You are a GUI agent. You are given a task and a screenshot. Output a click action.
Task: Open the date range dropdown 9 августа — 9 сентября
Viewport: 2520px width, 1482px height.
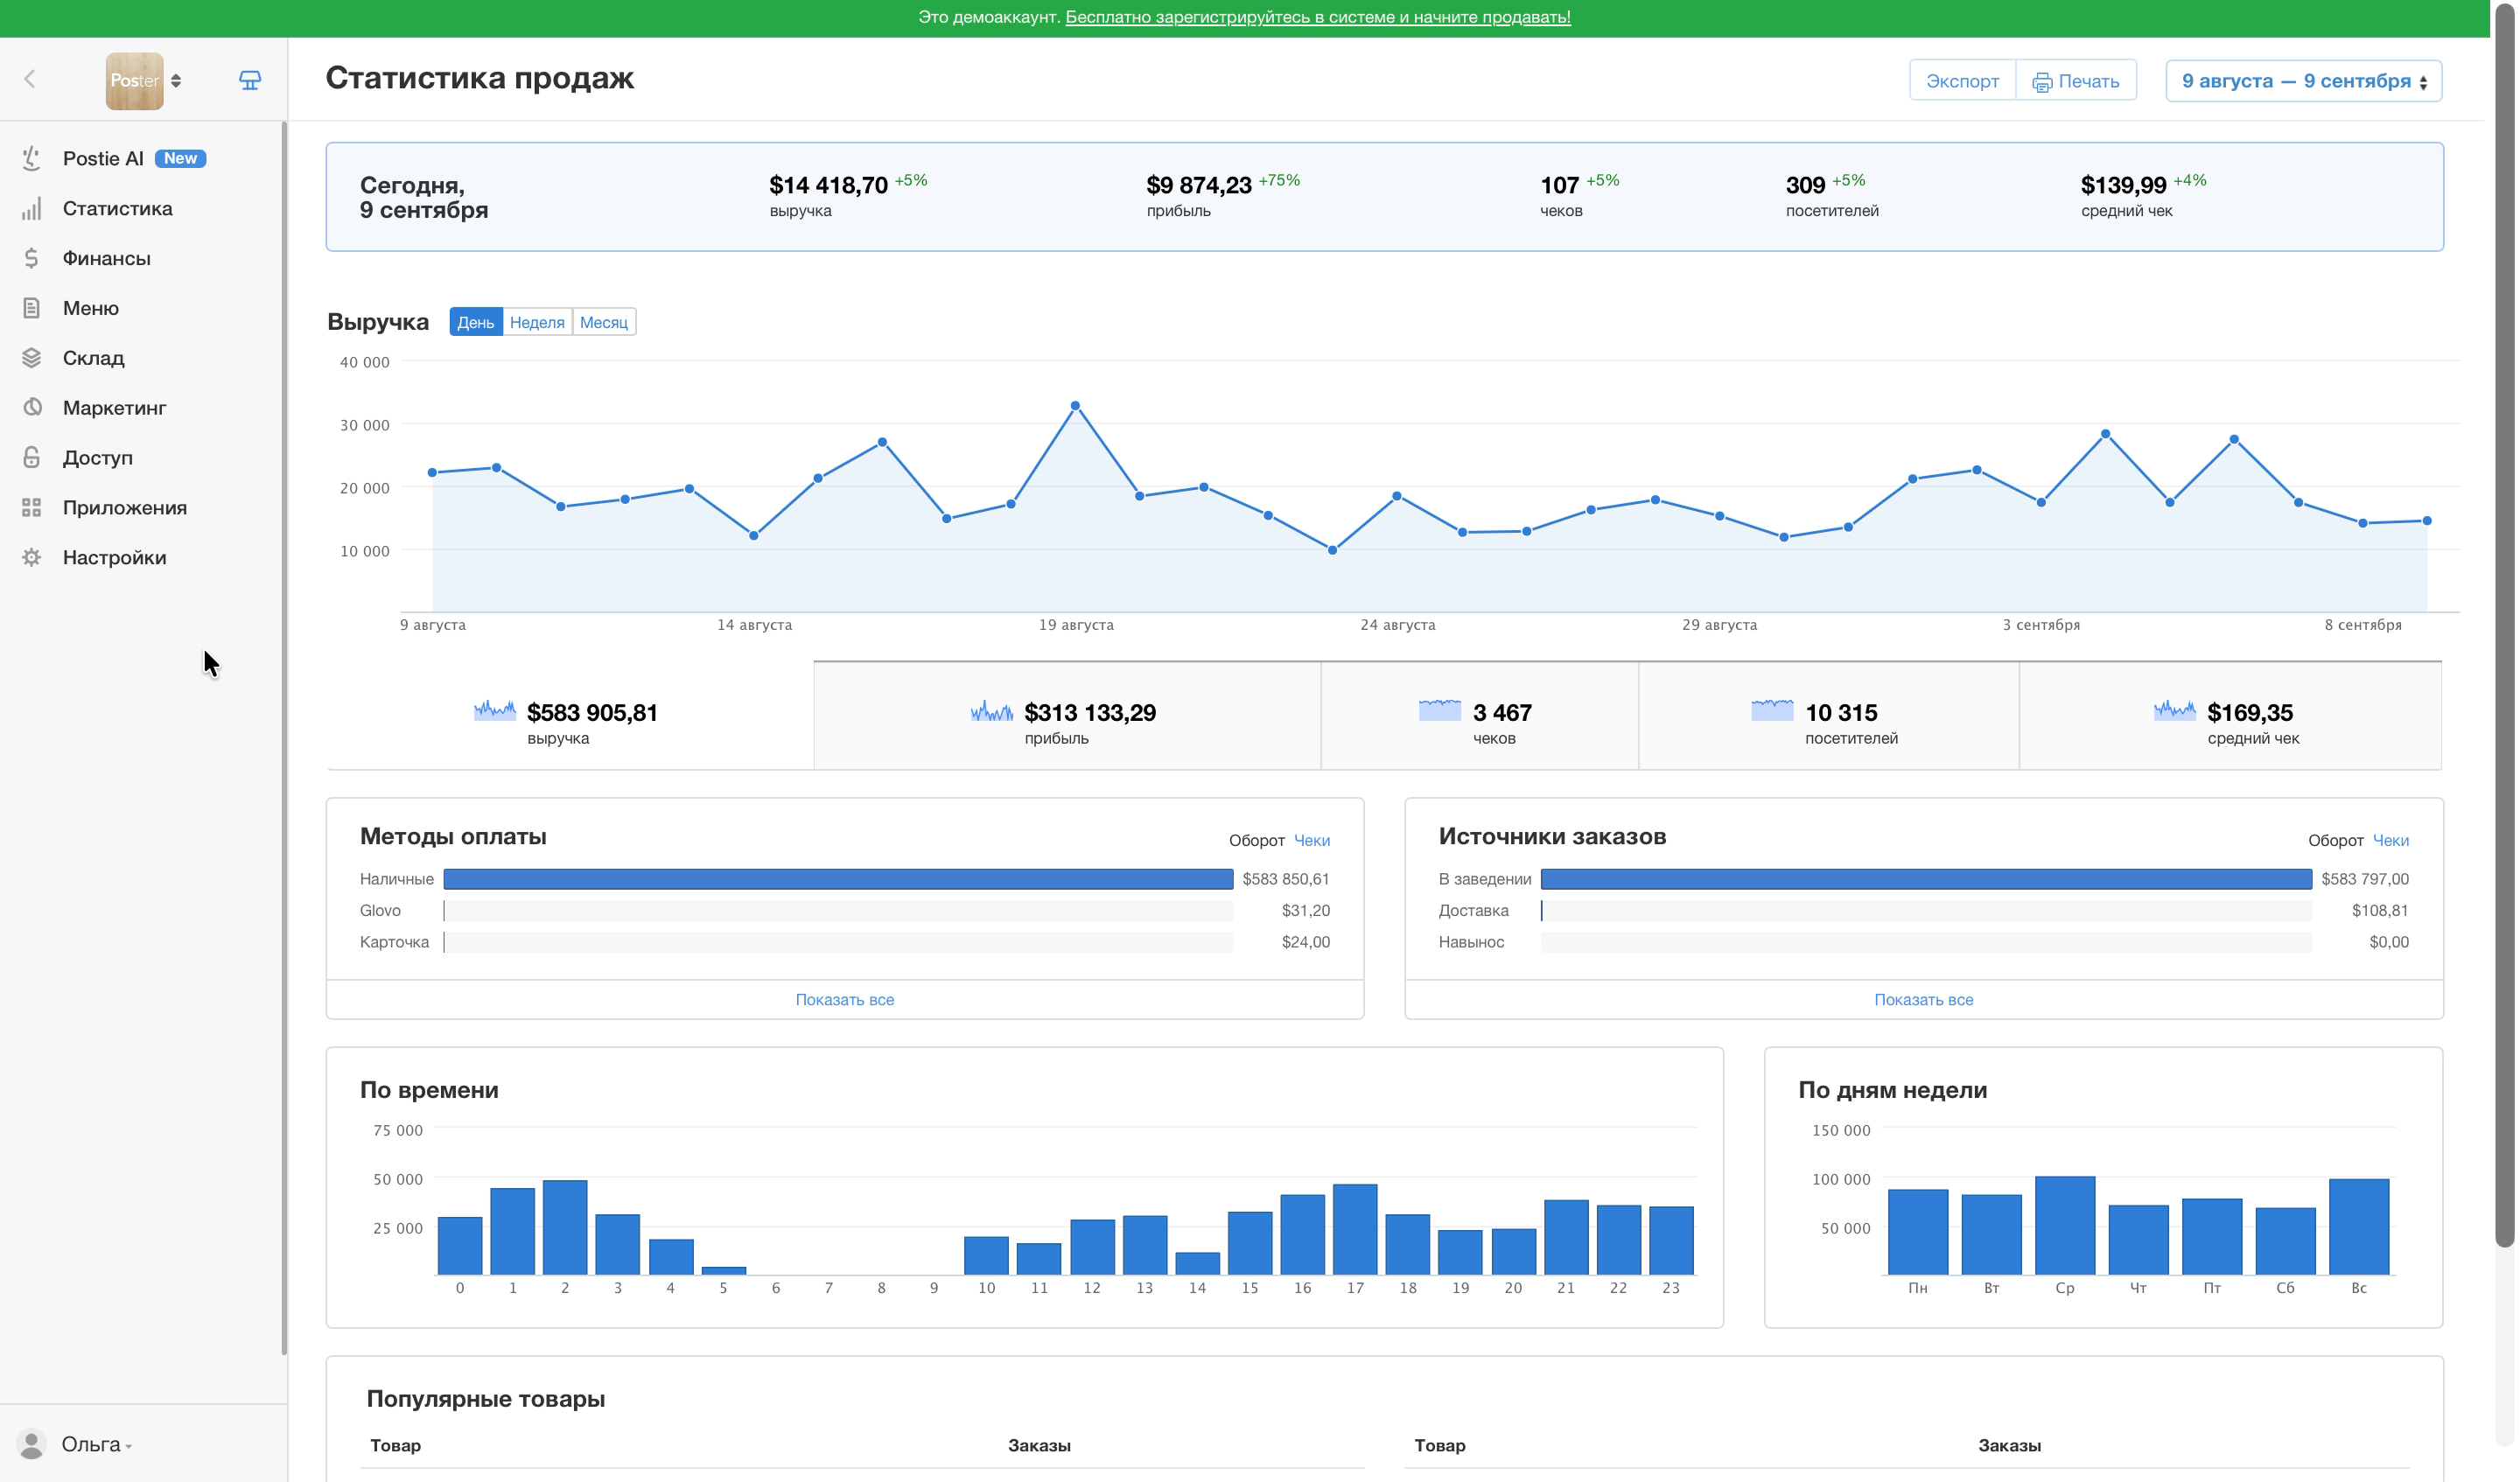point(2303,81)
